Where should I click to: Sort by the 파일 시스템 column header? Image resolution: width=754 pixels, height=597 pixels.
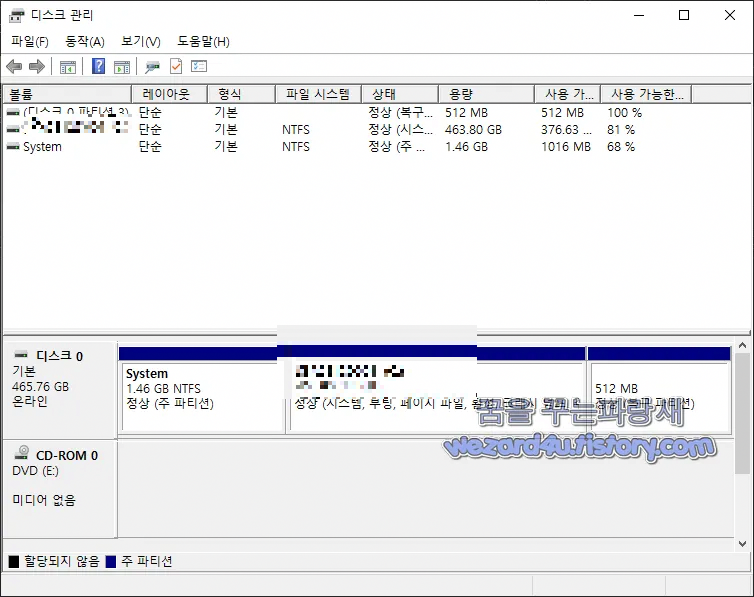318,94
